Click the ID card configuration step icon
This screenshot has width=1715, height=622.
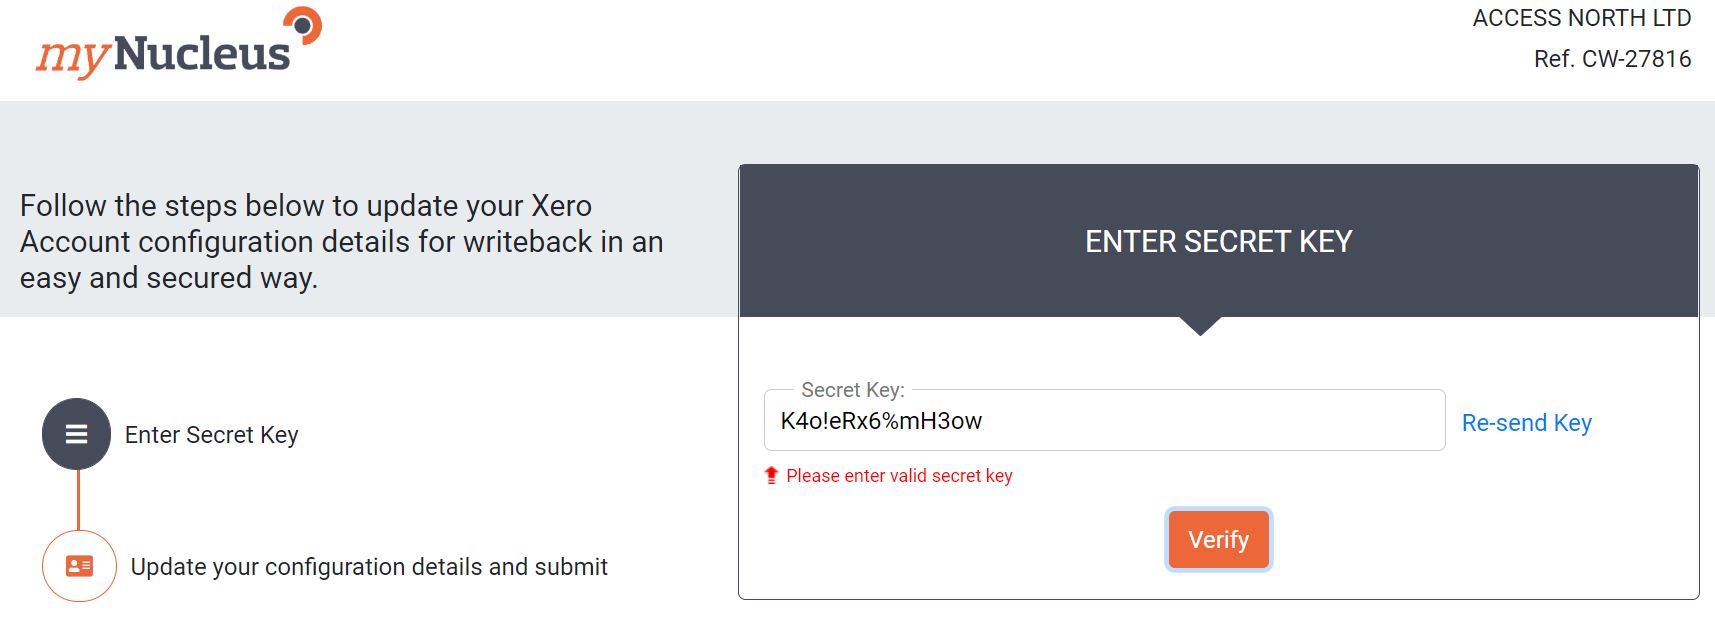tap(79, 566)
